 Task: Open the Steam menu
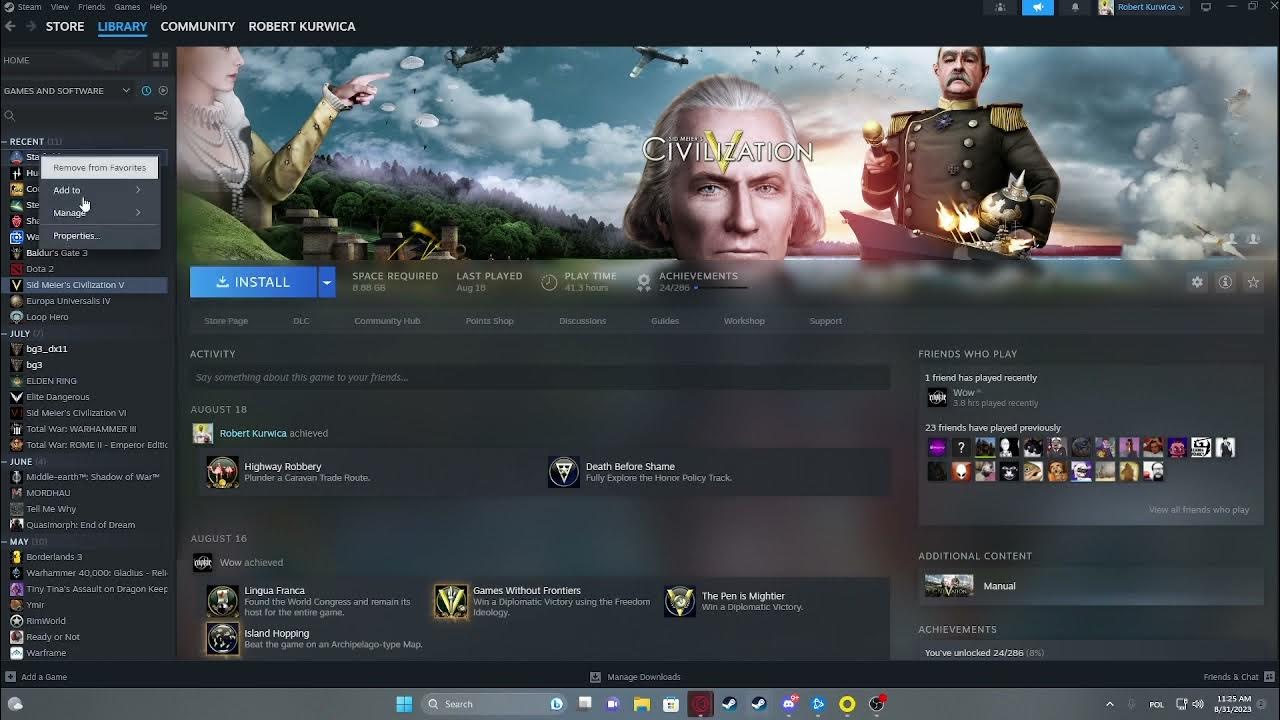tap(29, 7)
